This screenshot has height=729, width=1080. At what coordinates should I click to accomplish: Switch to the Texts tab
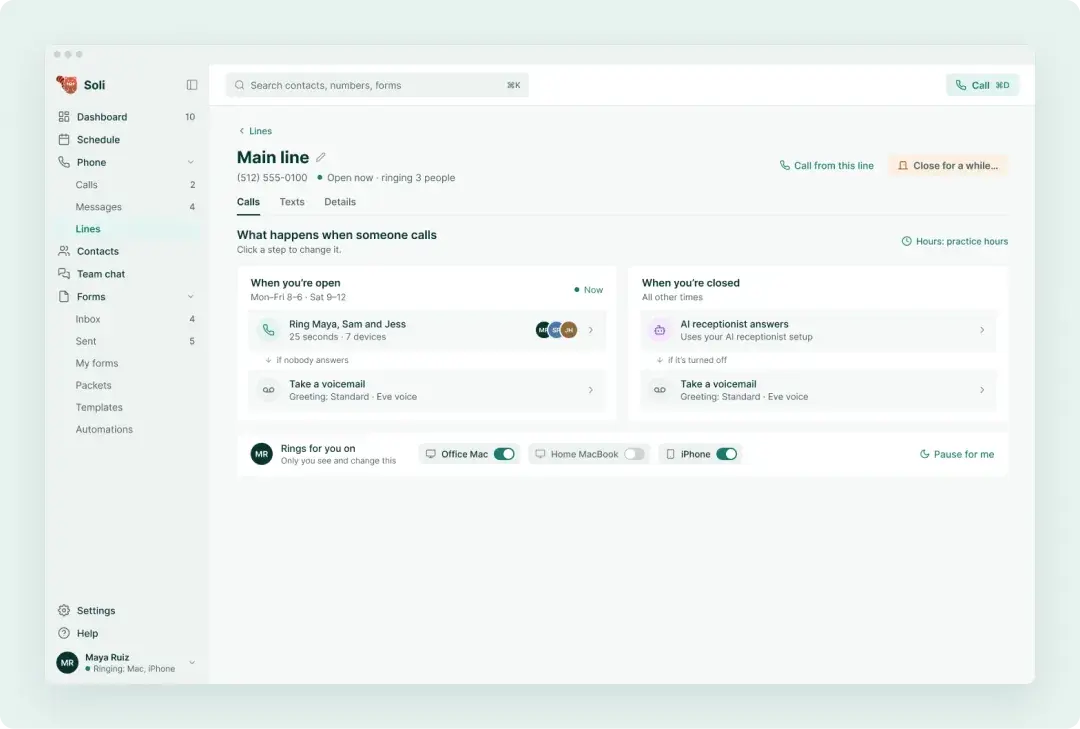coord(292,202)
